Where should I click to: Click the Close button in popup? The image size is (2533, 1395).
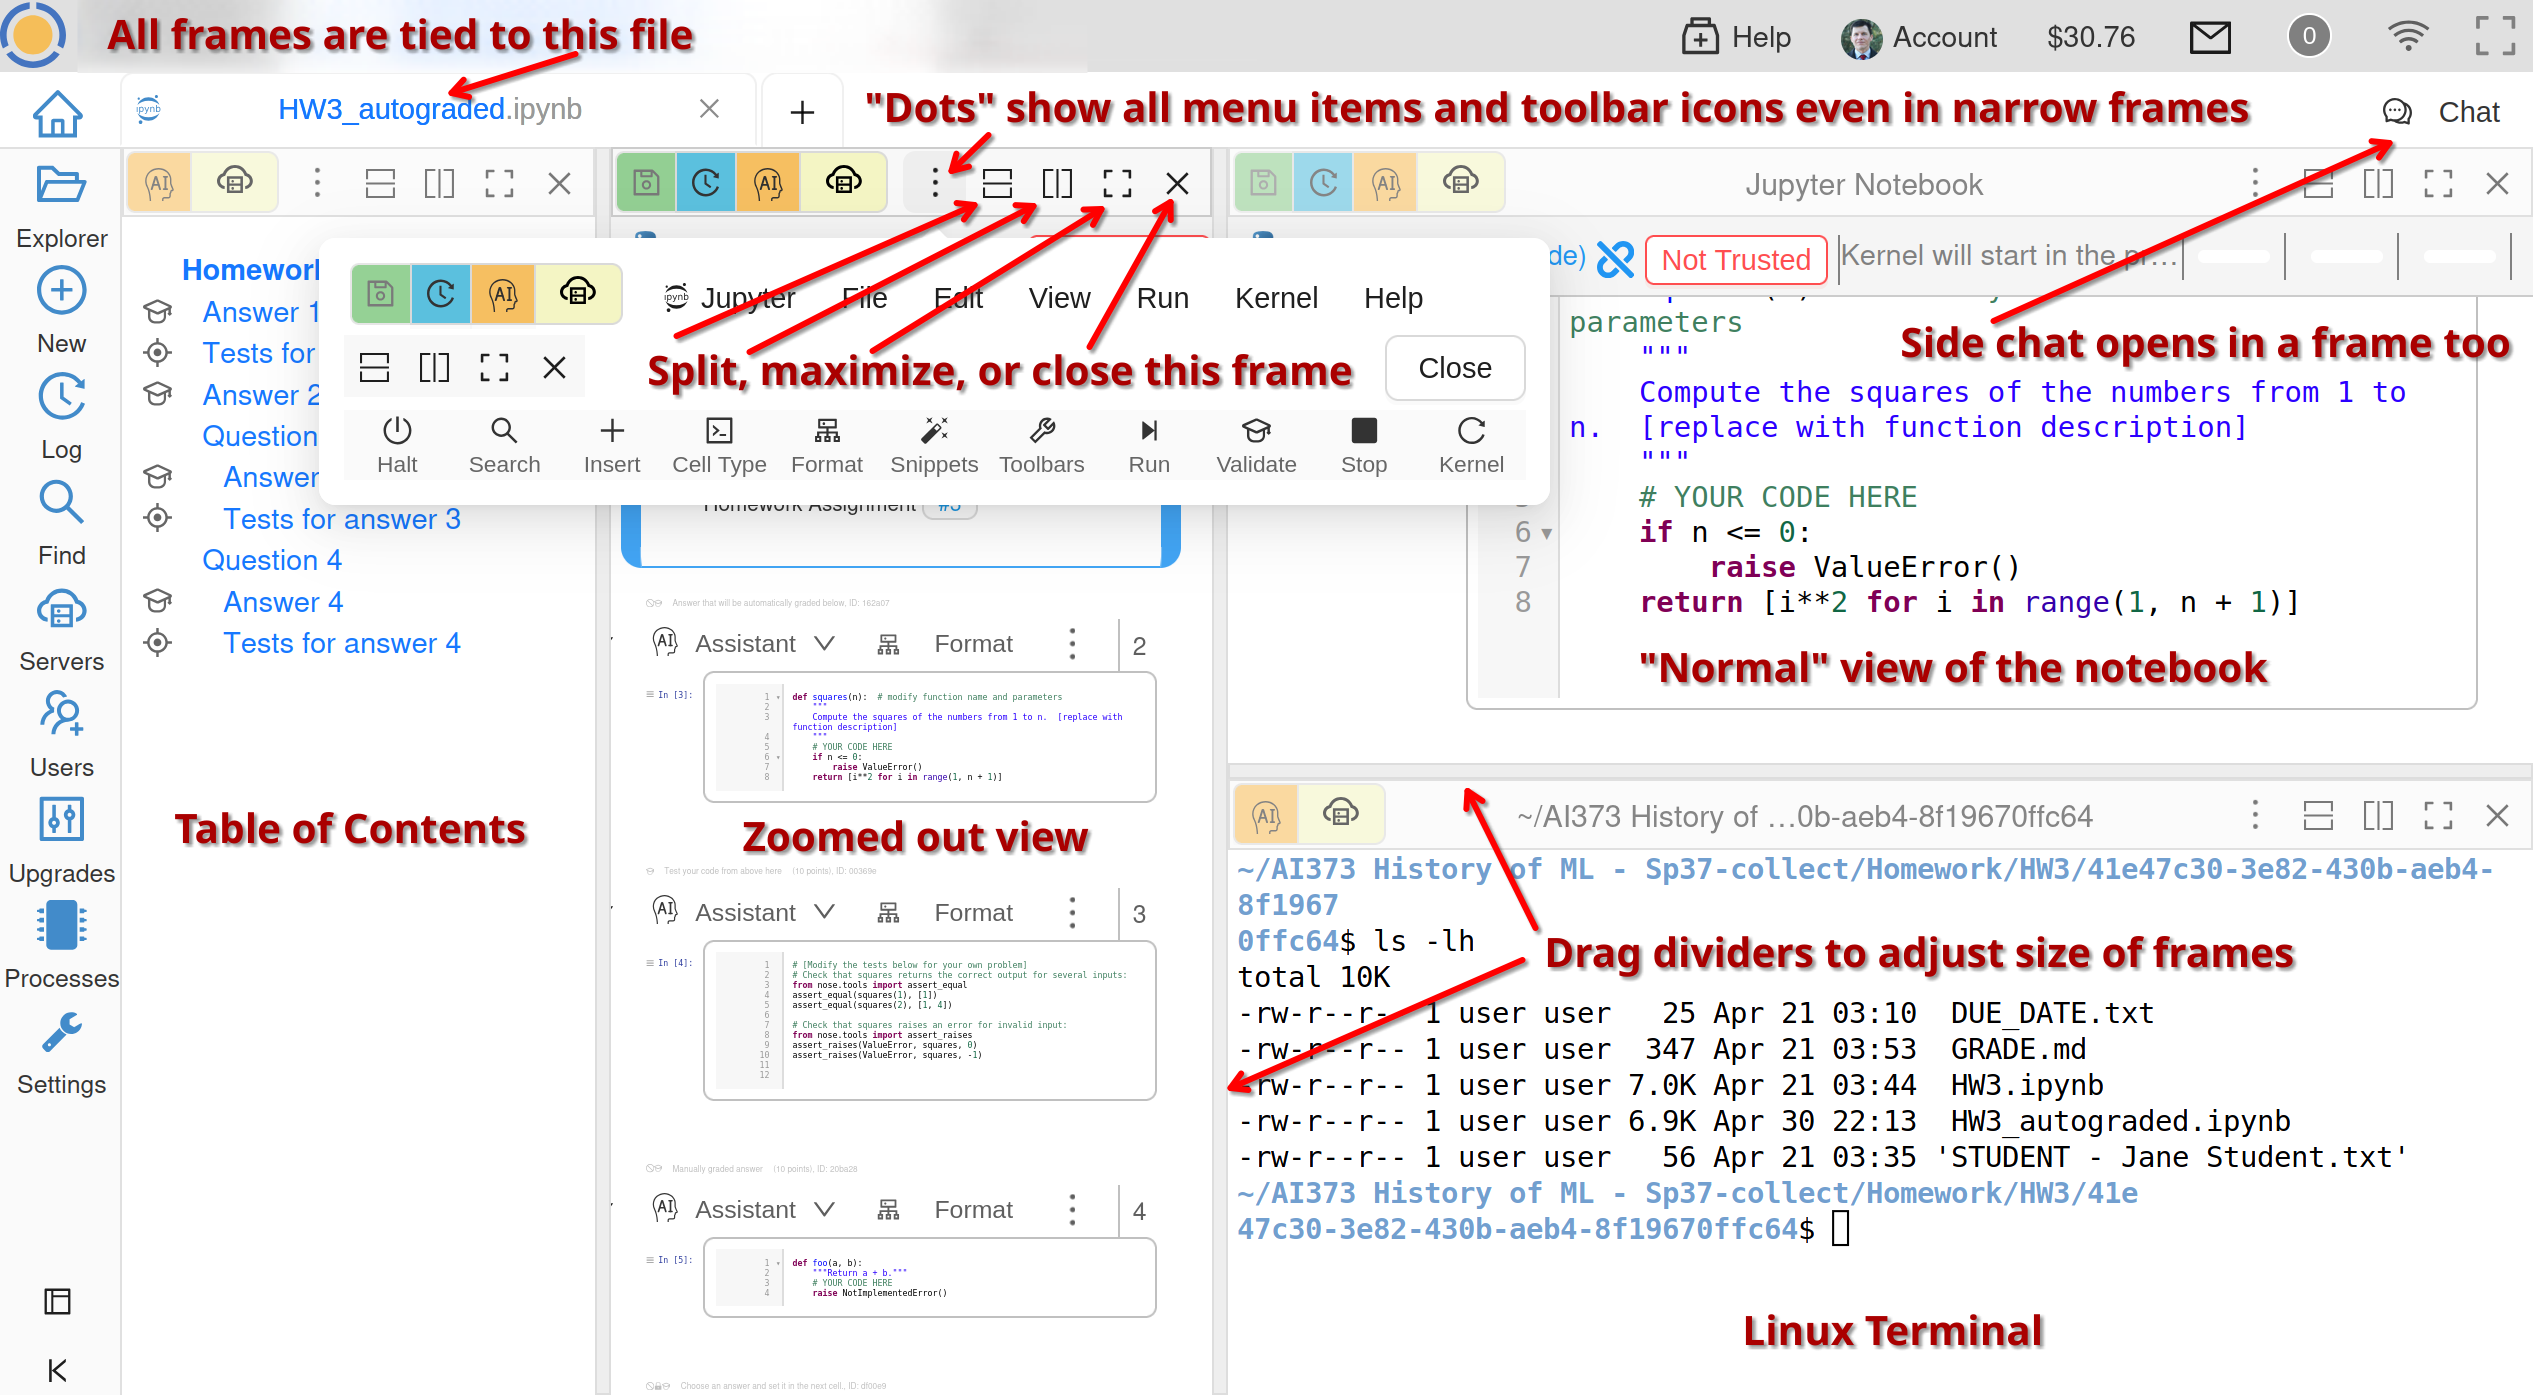(x=1454, y=368)
